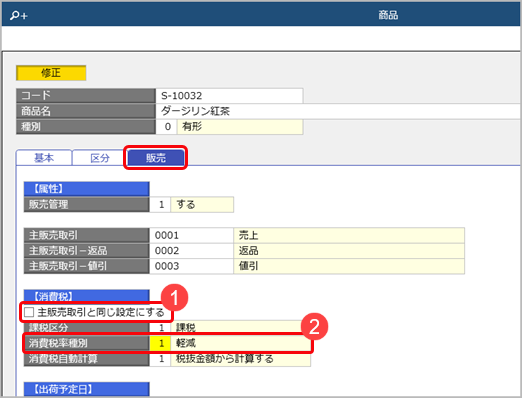The width and height of the screenshot is (522, 398).
Task: Click the 課税区分 code field
Action: point(160,328)
